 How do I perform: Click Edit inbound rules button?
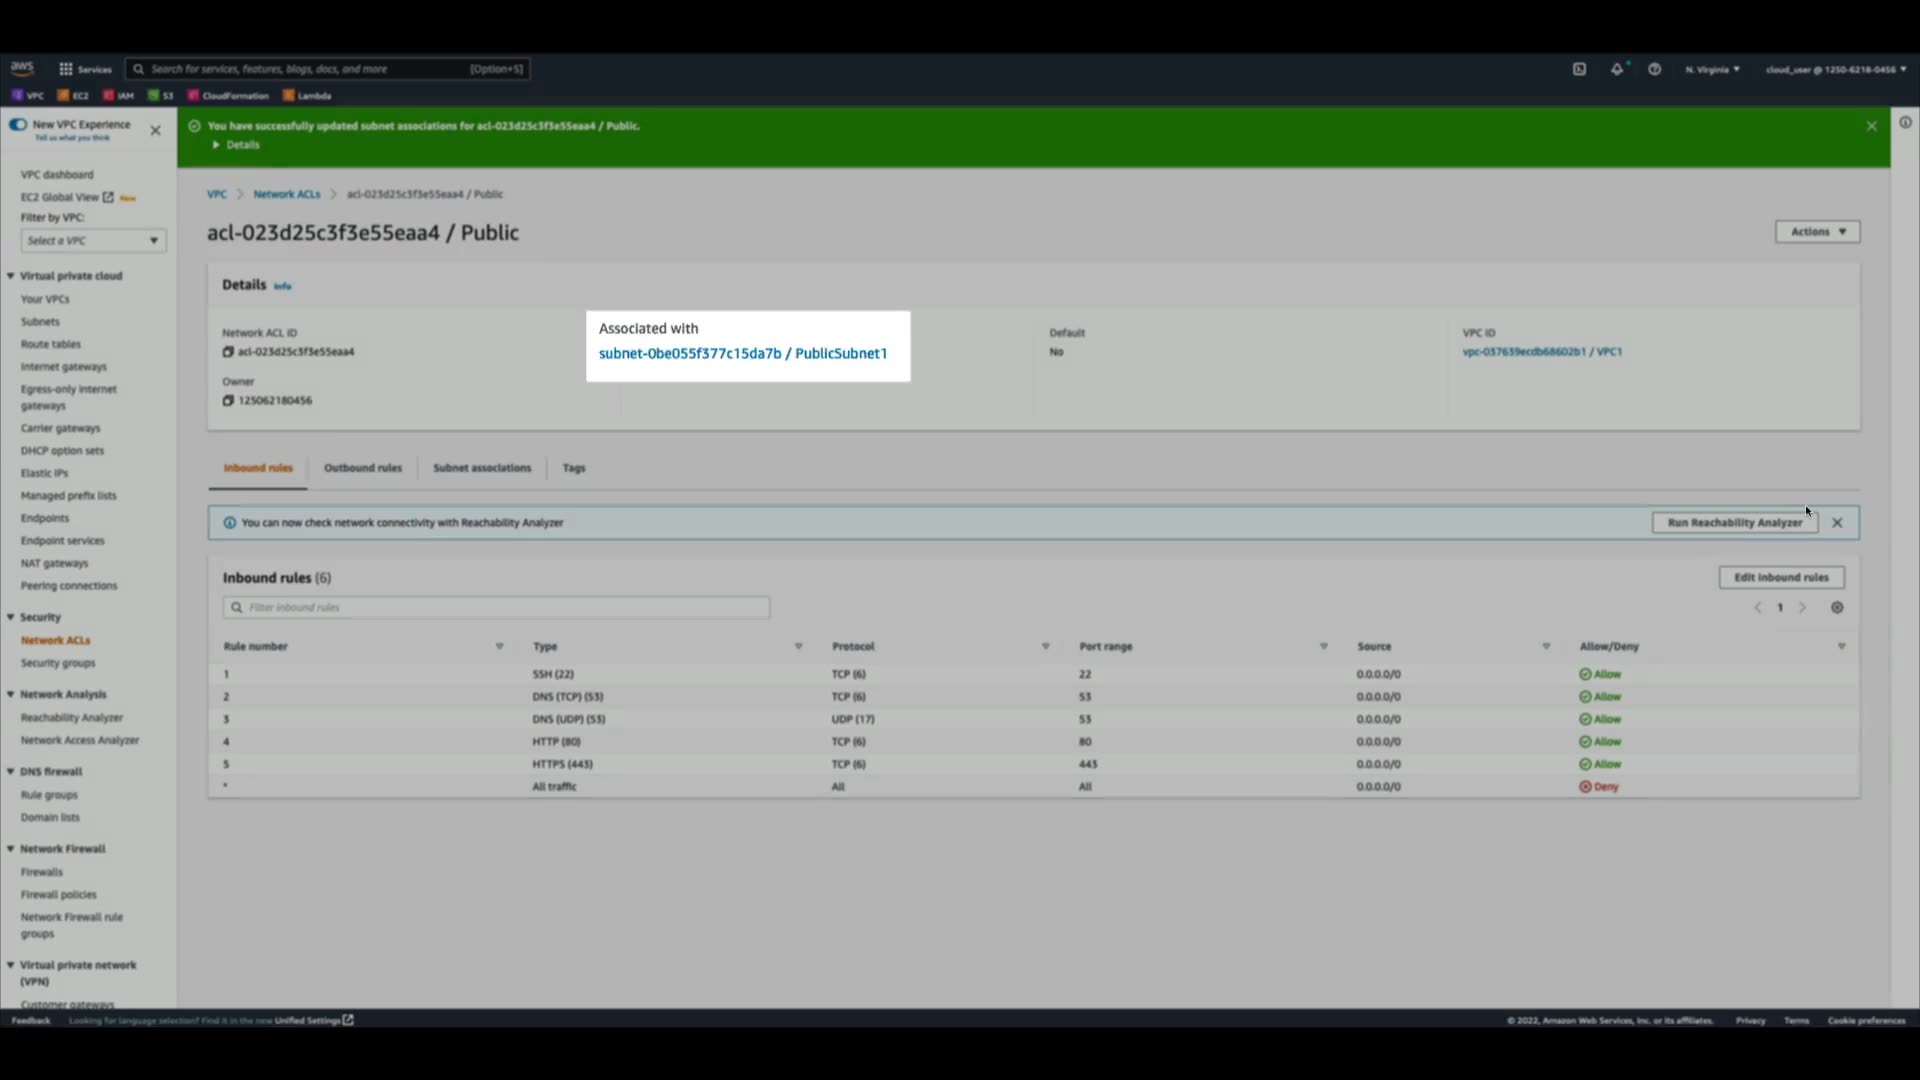[1781, 578]
